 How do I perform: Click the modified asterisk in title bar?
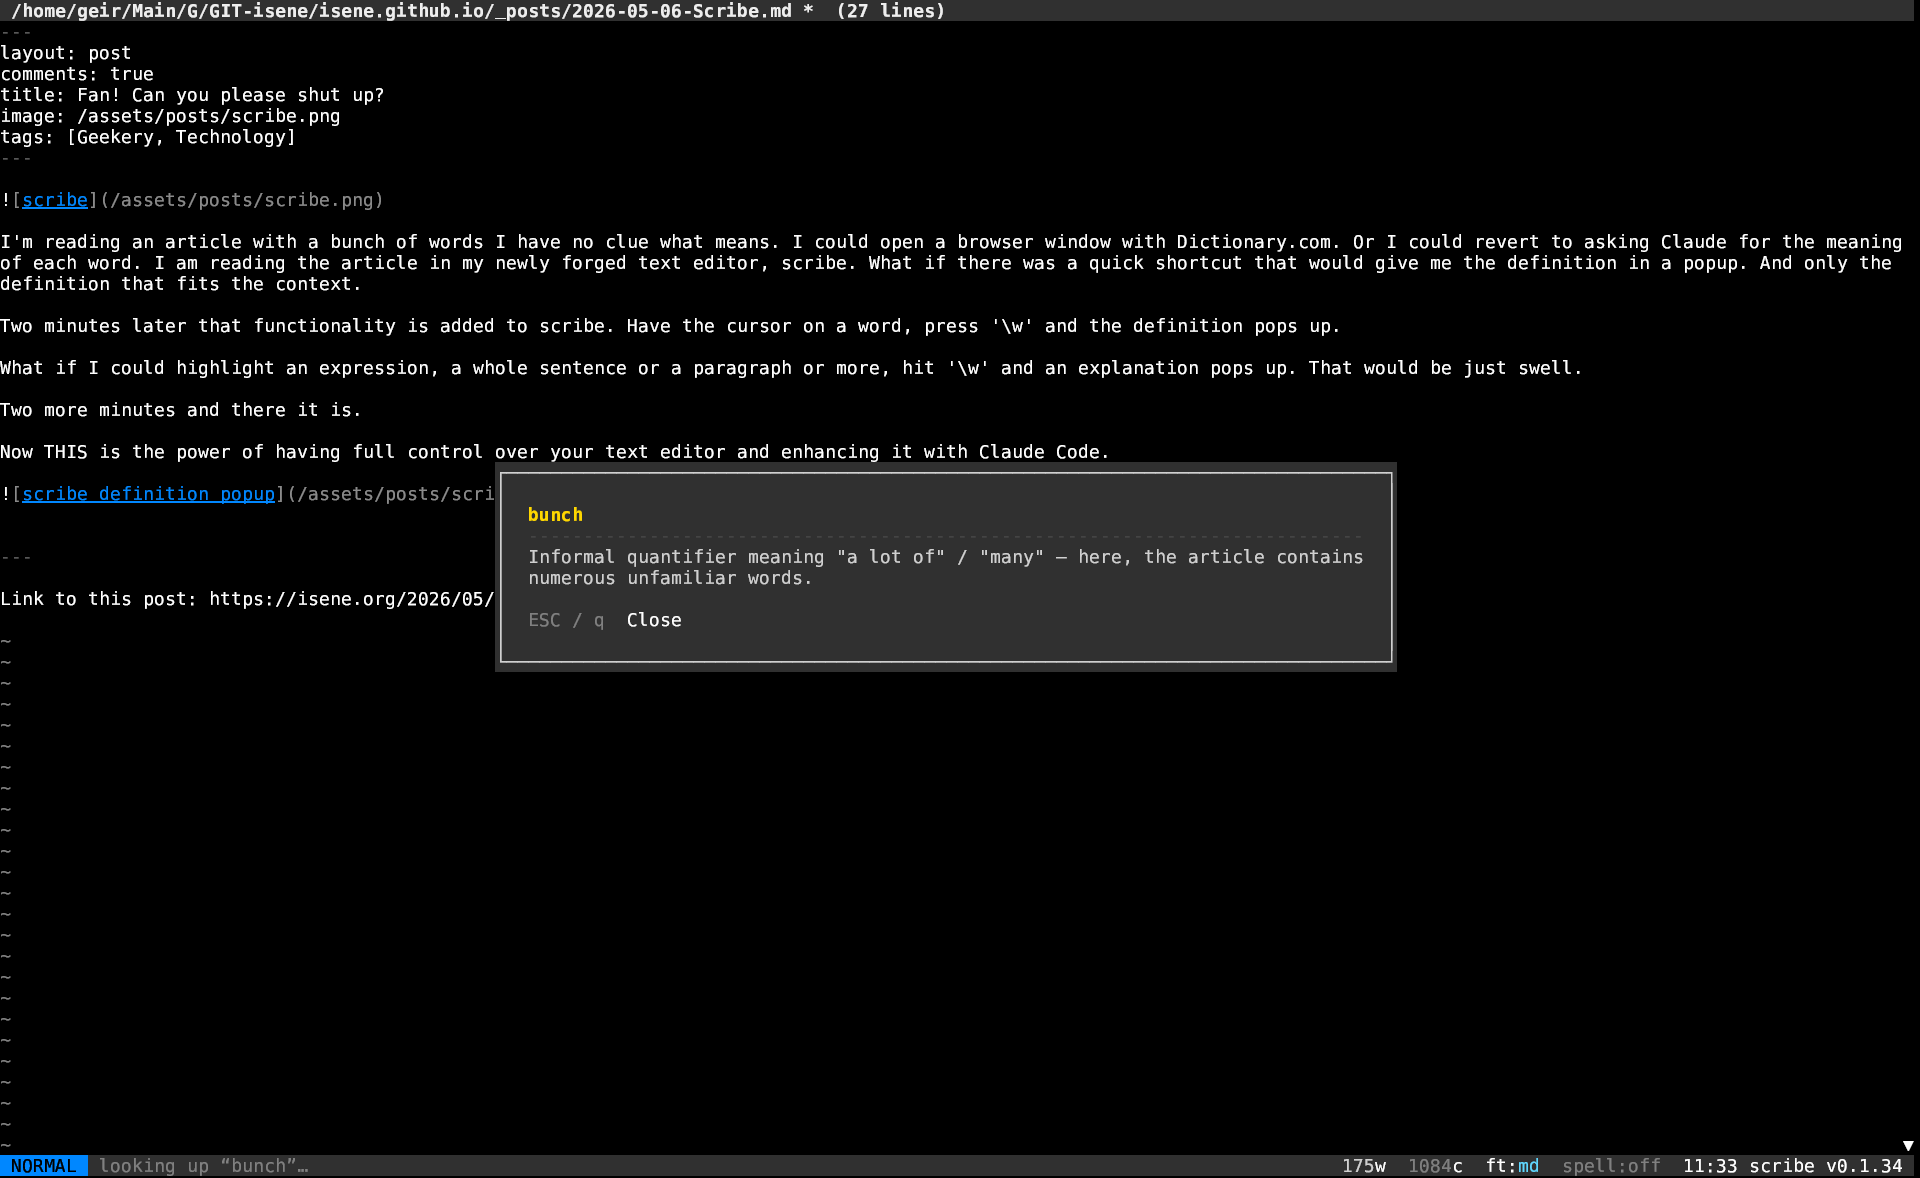tap(808, 11)
